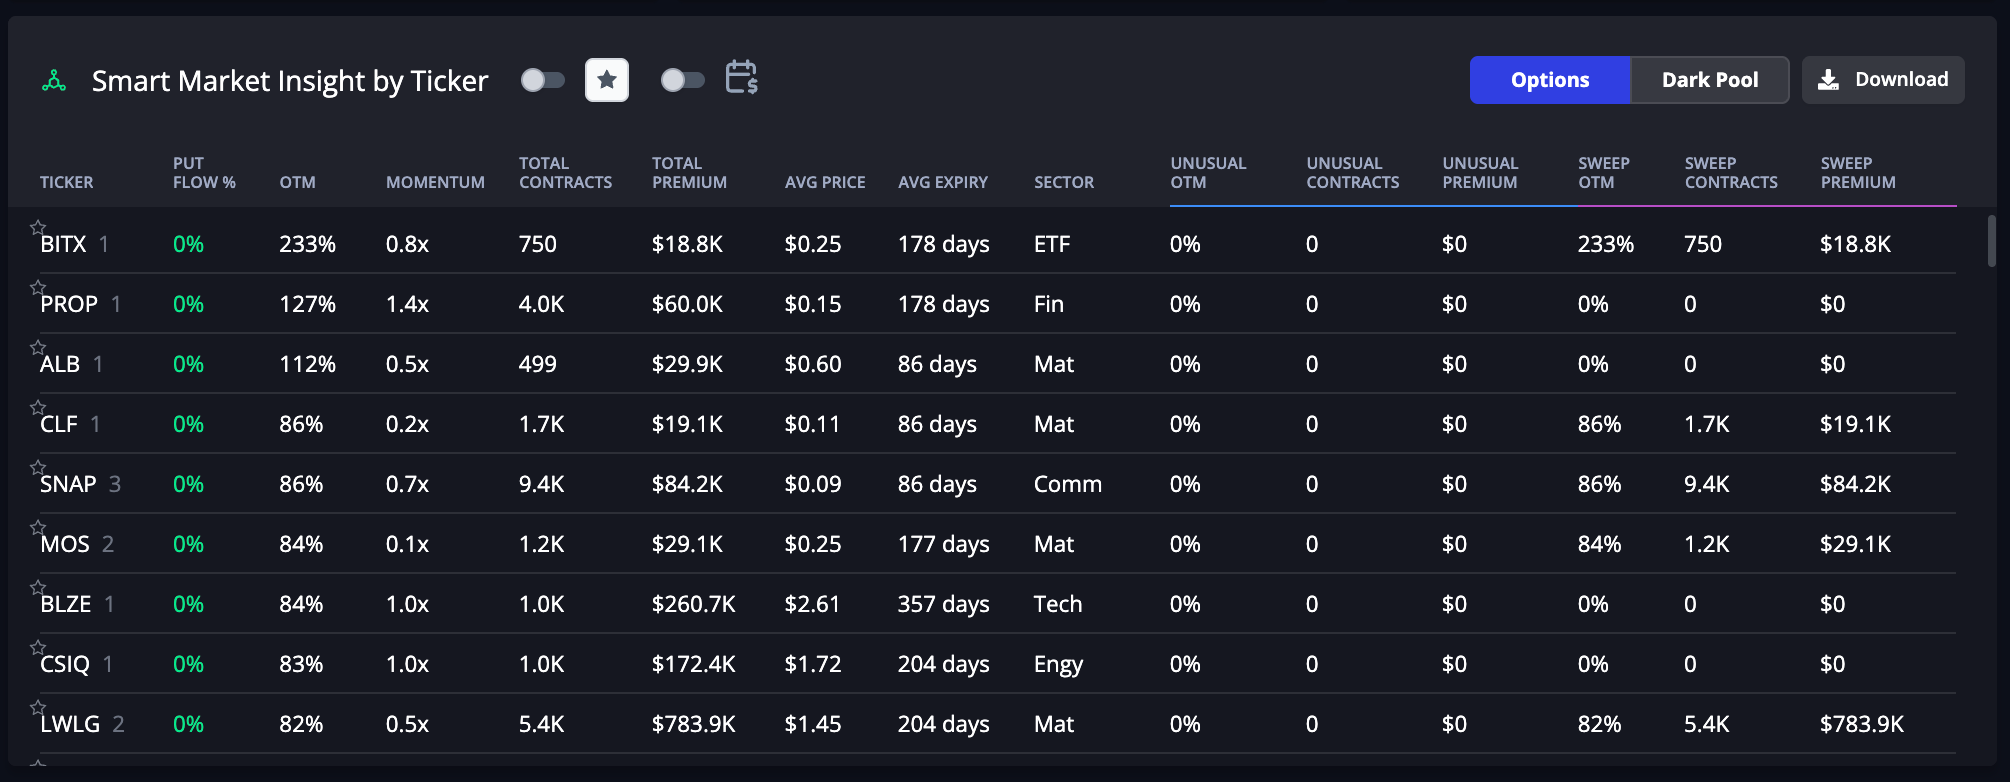Click the download arrow icon
Viewport: 2010px width, 782px height.
[1828, 80]
